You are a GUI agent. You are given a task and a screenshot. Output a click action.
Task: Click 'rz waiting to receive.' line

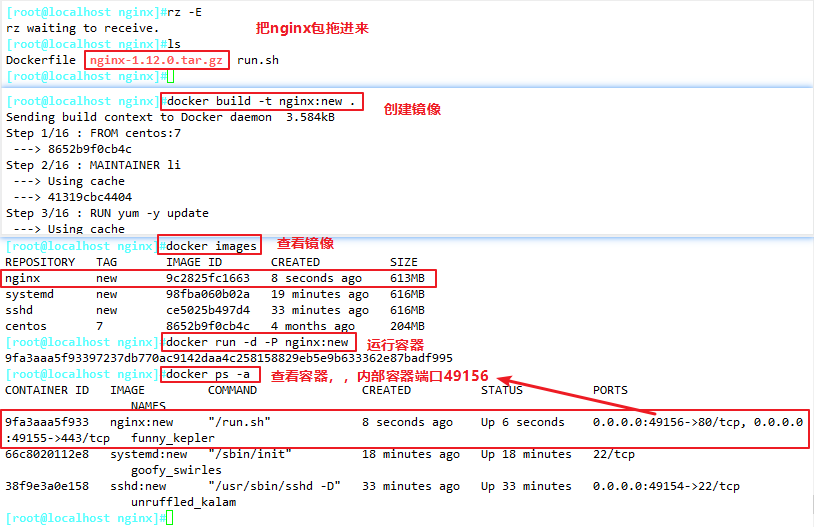83,28
